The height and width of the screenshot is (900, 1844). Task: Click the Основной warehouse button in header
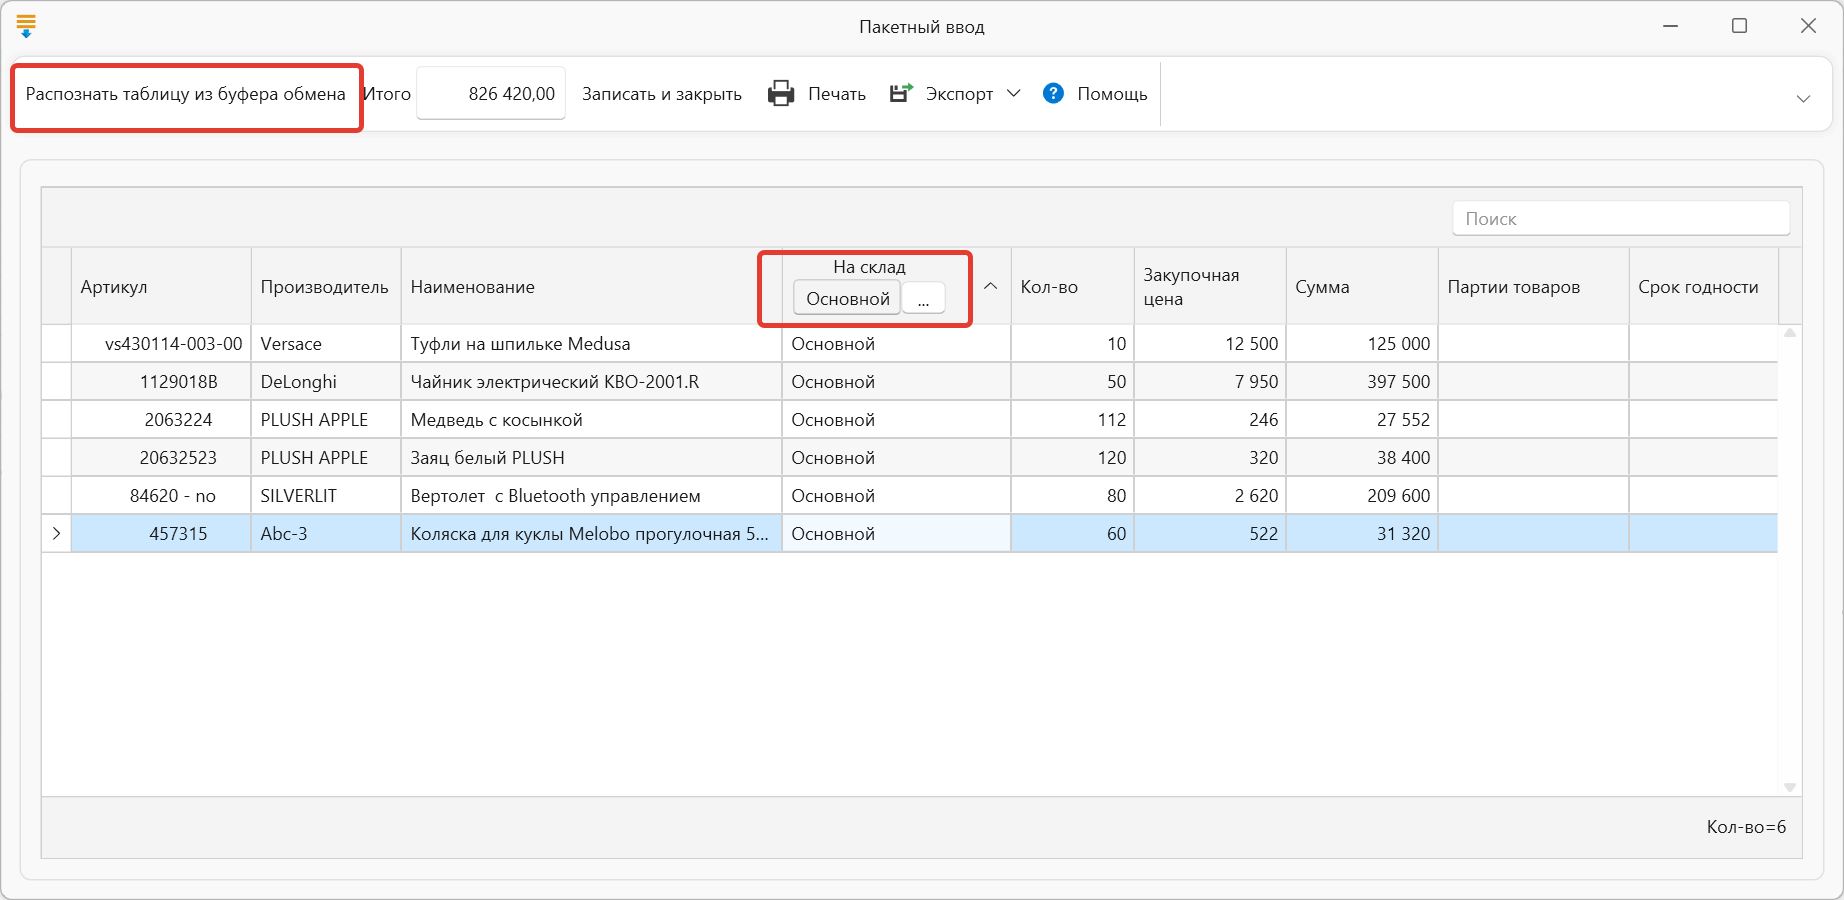click(x=847, y=298)
